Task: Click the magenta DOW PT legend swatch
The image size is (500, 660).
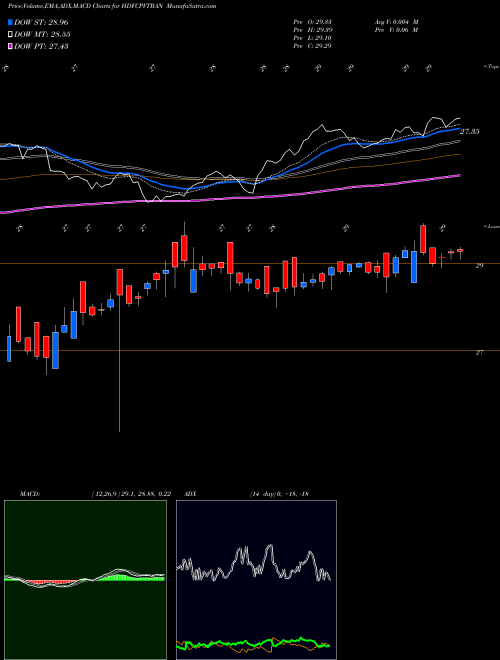Action: point(11,46)
